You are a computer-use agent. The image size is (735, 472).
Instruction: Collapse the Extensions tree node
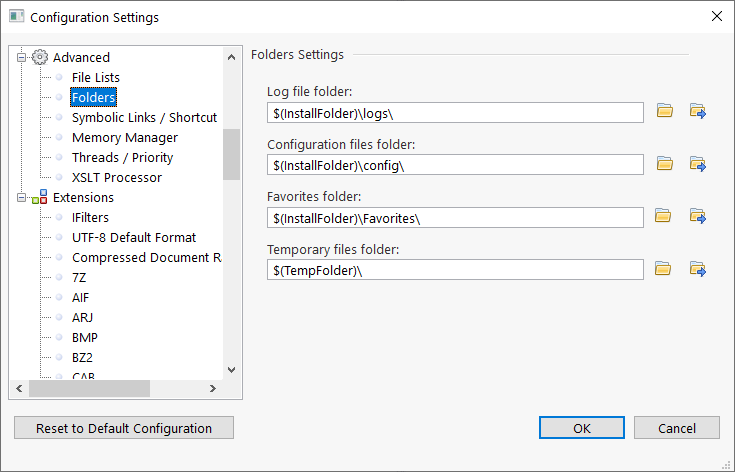(21, 198)
